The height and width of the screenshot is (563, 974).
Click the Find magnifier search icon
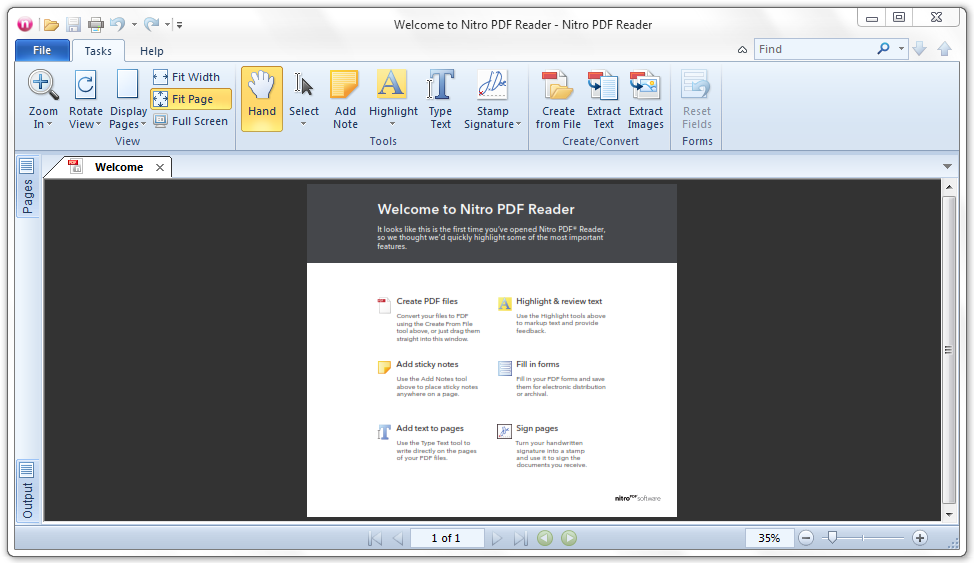point(883,48)
